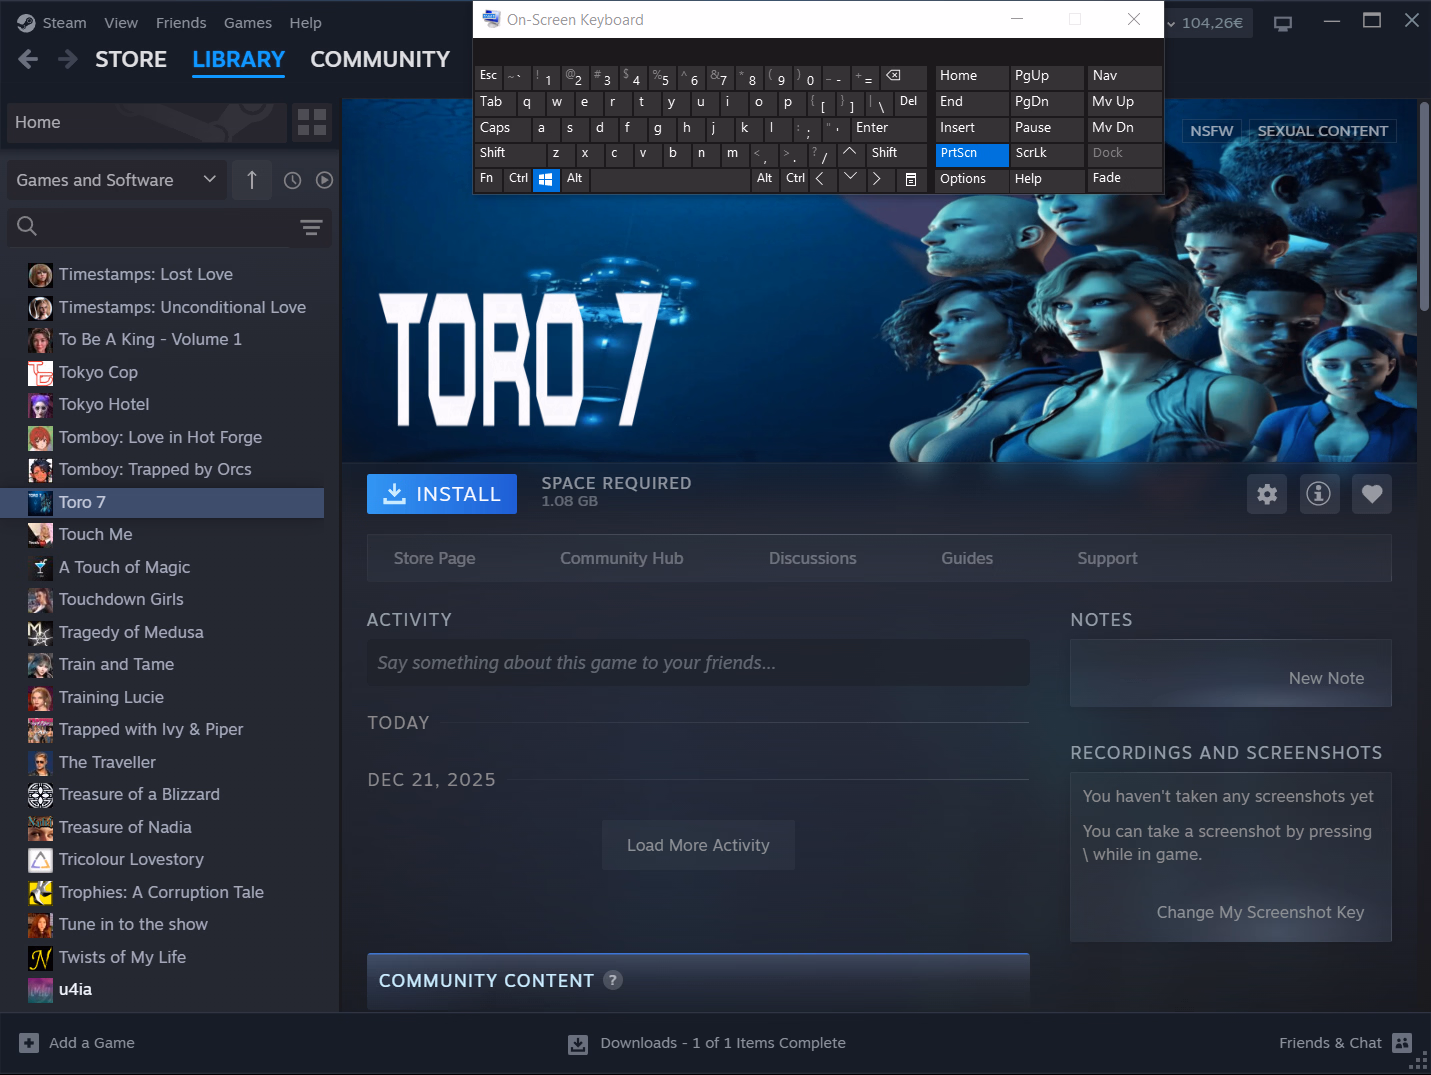The height and width of the screenshot is (1075, 1431).
Task: Open the Downloads manager icon
Action: click(x=578, y=1044)
